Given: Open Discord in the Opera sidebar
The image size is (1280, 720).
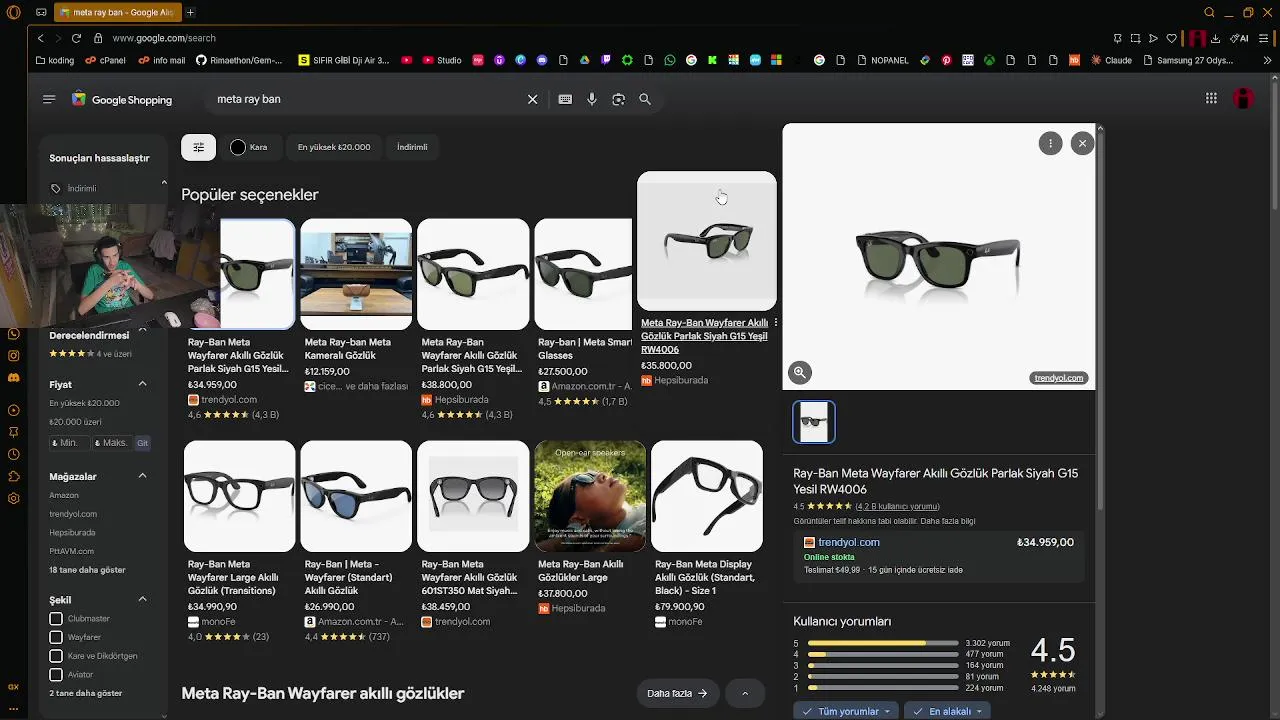Looking at the screenshot, I should [x=13, y=377].
